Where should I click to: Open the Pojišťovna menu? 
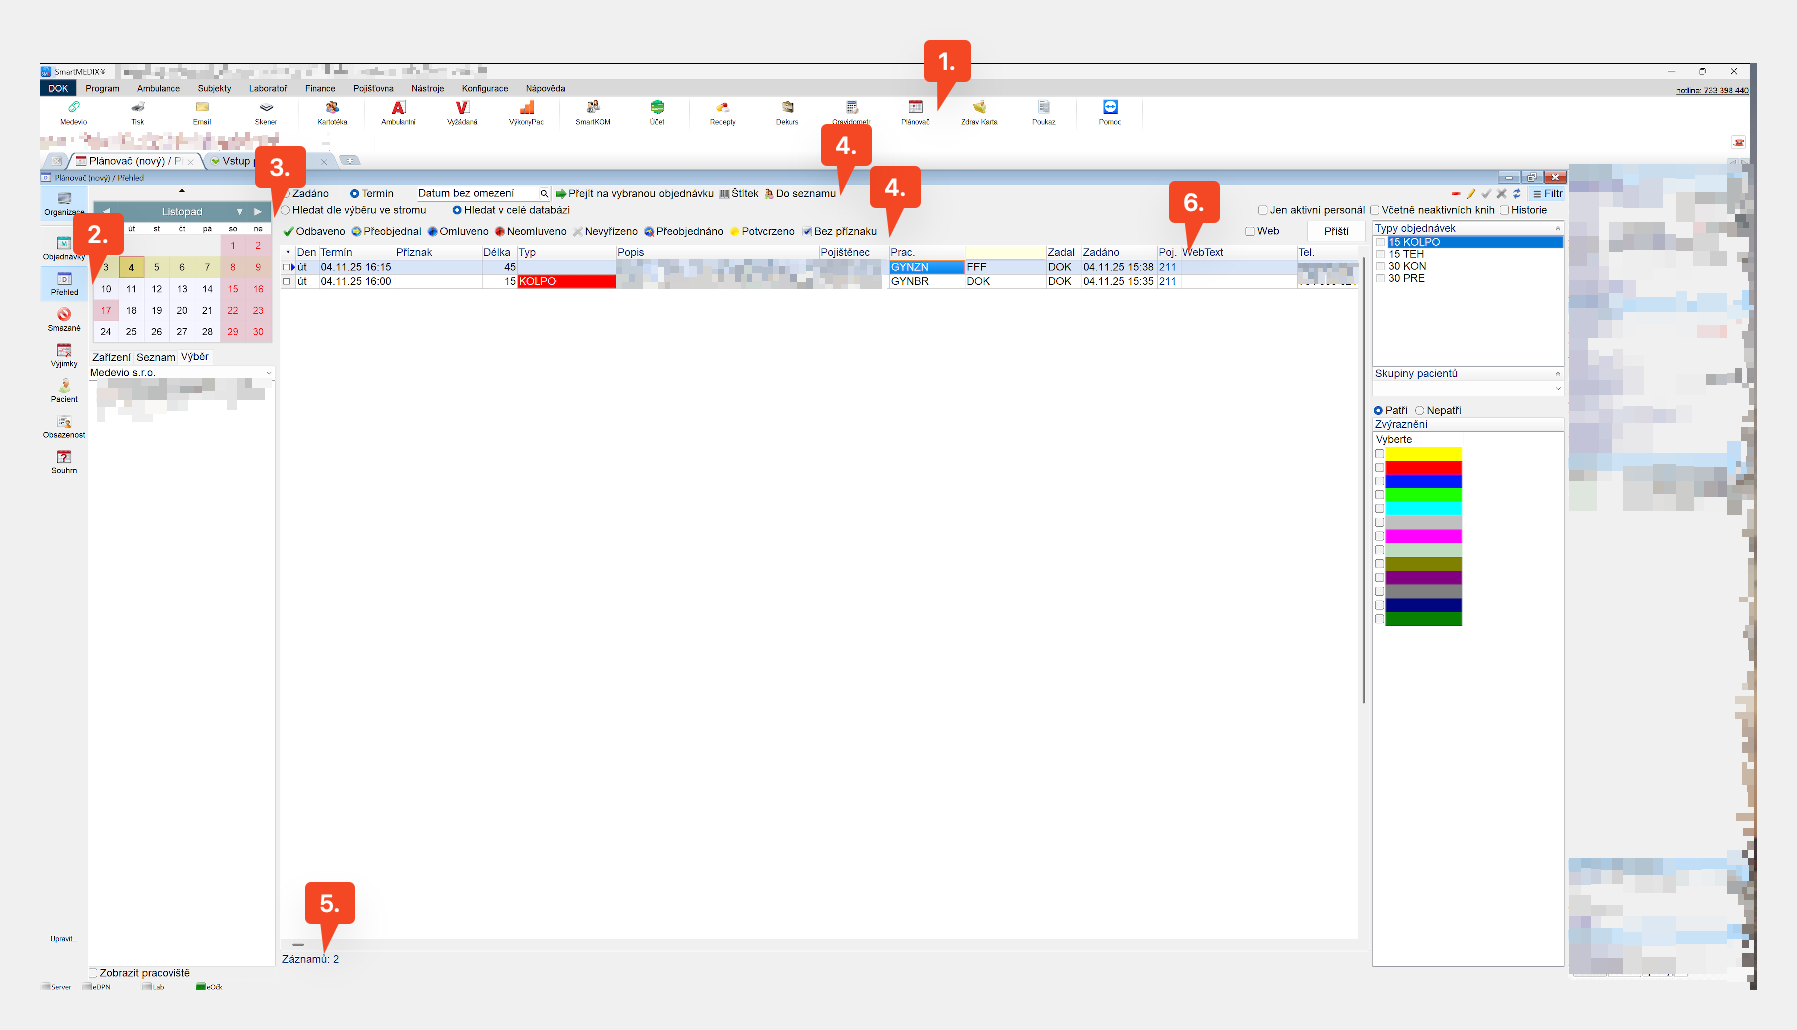[x=373, y=88]
